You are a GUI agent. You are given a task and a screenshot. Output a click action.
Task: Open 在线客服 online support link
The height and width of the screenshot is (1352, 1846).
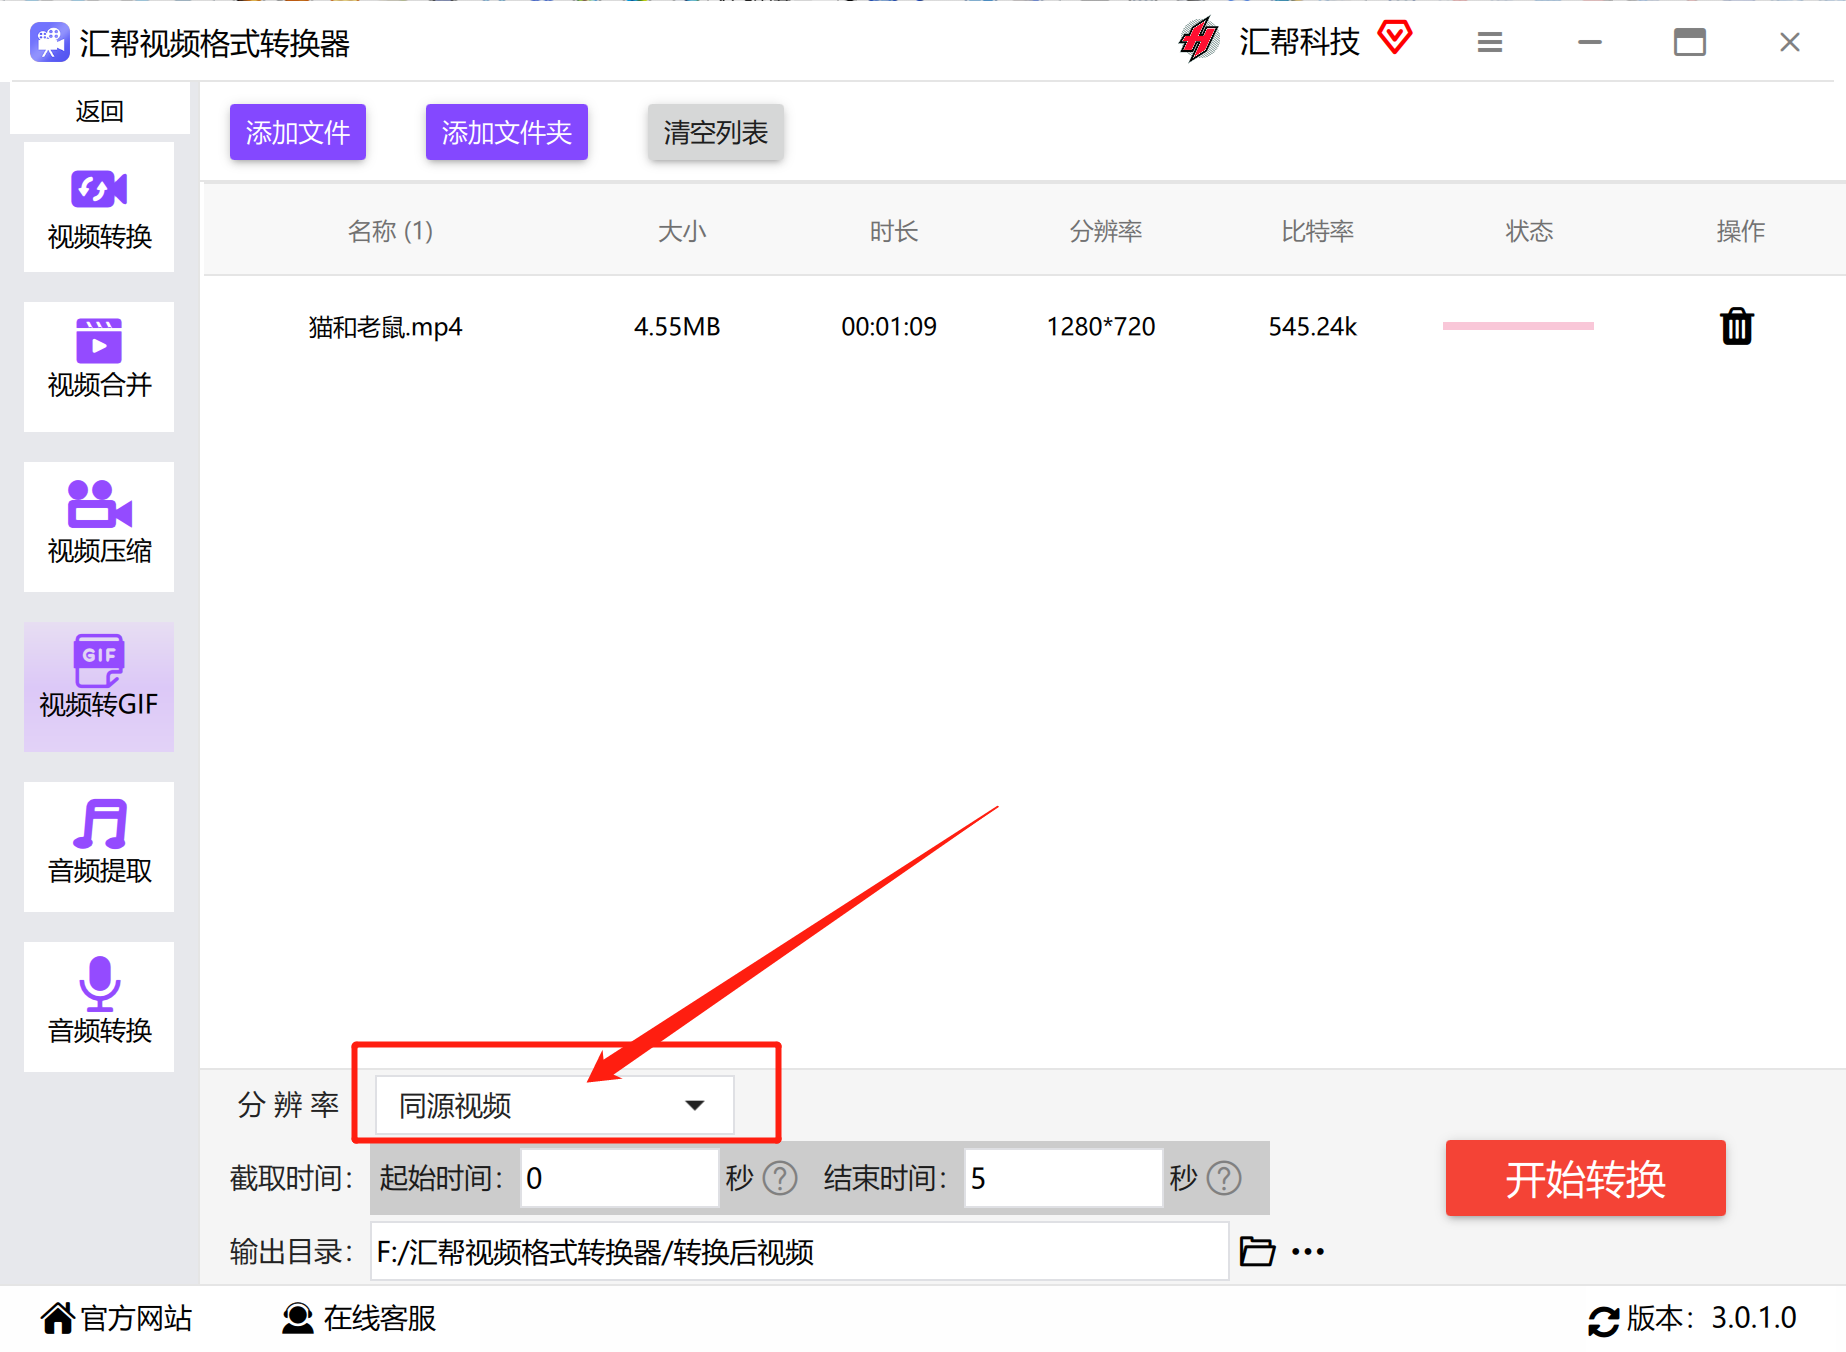tap(359, 1318)
